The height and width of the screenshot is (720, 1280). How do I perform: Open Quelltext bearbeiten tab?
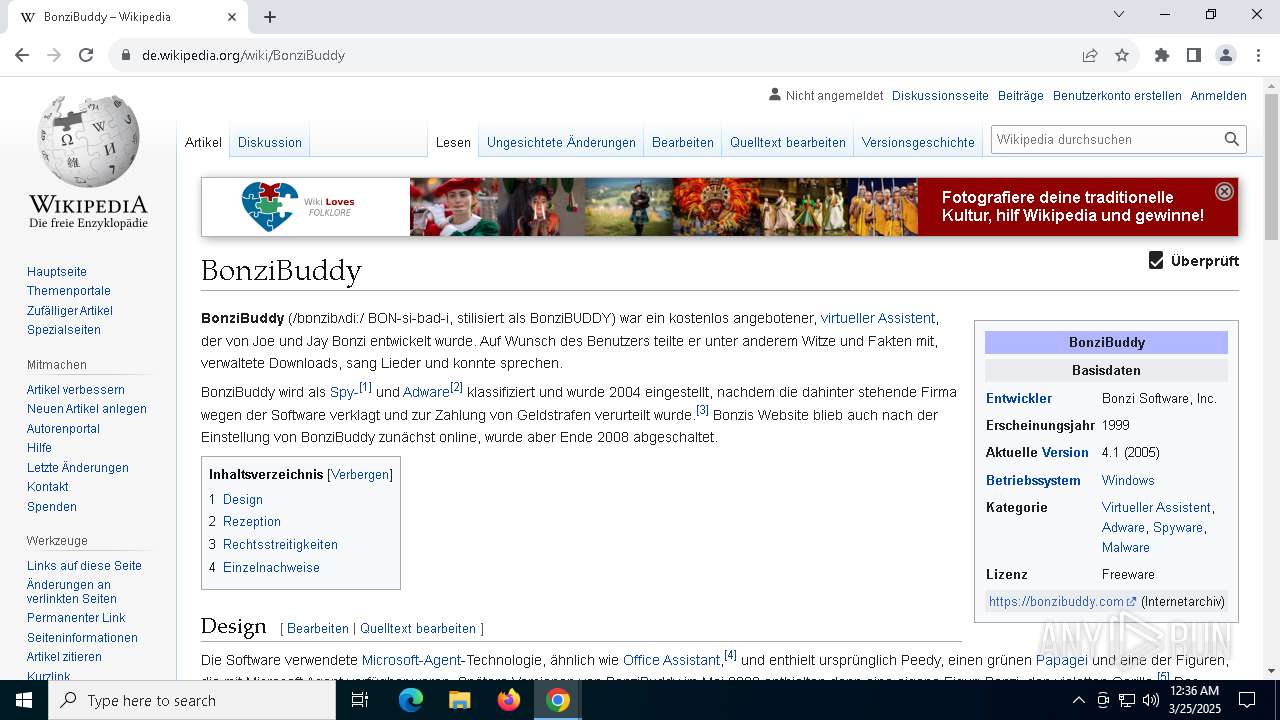pyautogui.click(x=788, y=142)
